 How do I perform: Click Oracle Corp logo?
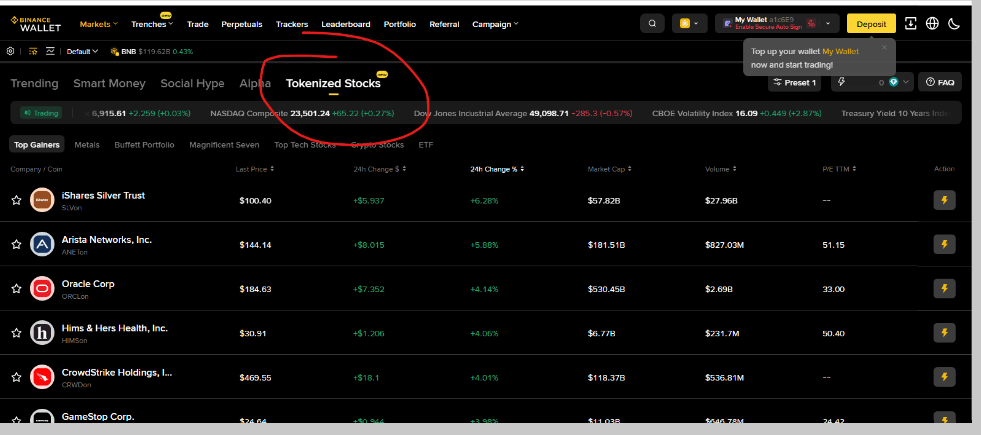[x=42, y=289]
